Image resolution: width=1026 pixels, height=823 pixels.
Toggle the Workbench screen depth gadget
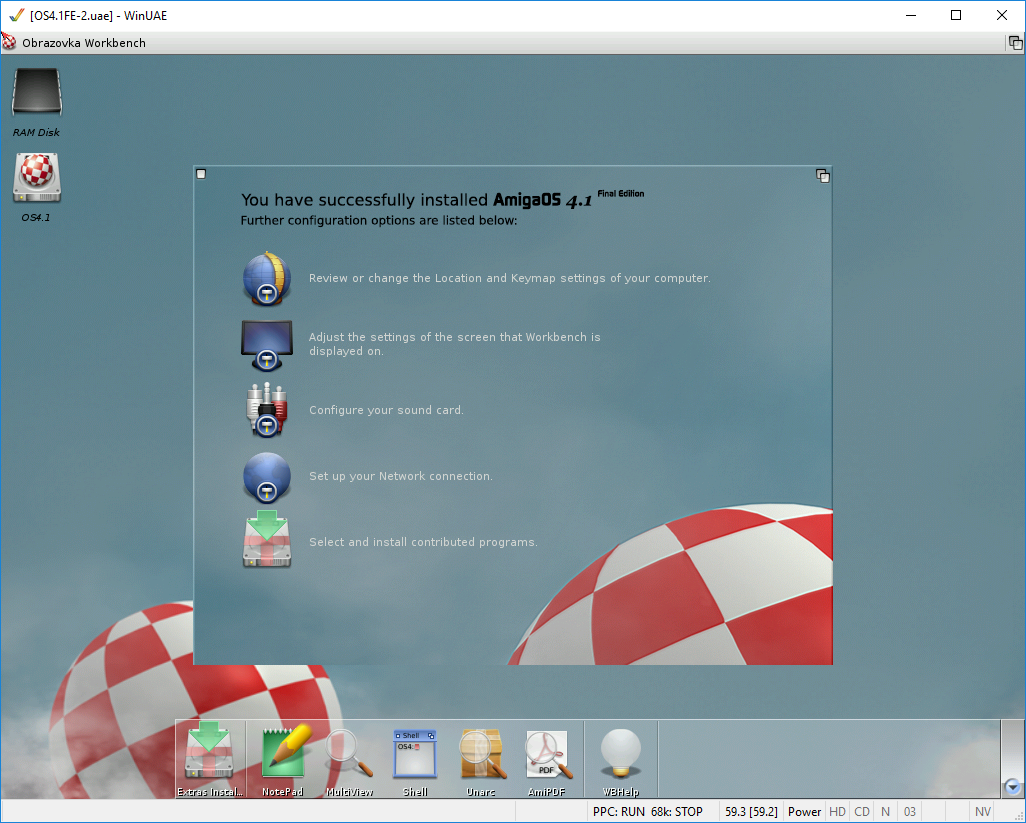point(1015,43)
